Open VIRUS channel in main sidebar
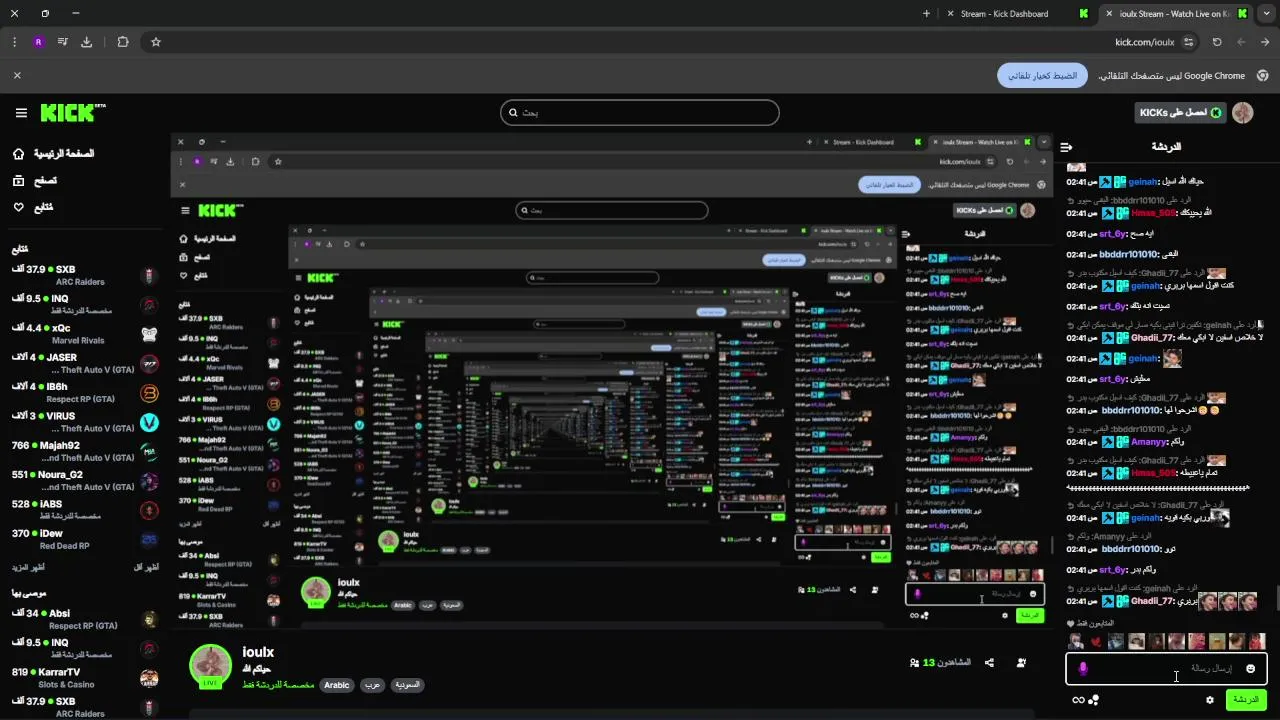This screenshot has width=1280, height=720. (85, 421)
